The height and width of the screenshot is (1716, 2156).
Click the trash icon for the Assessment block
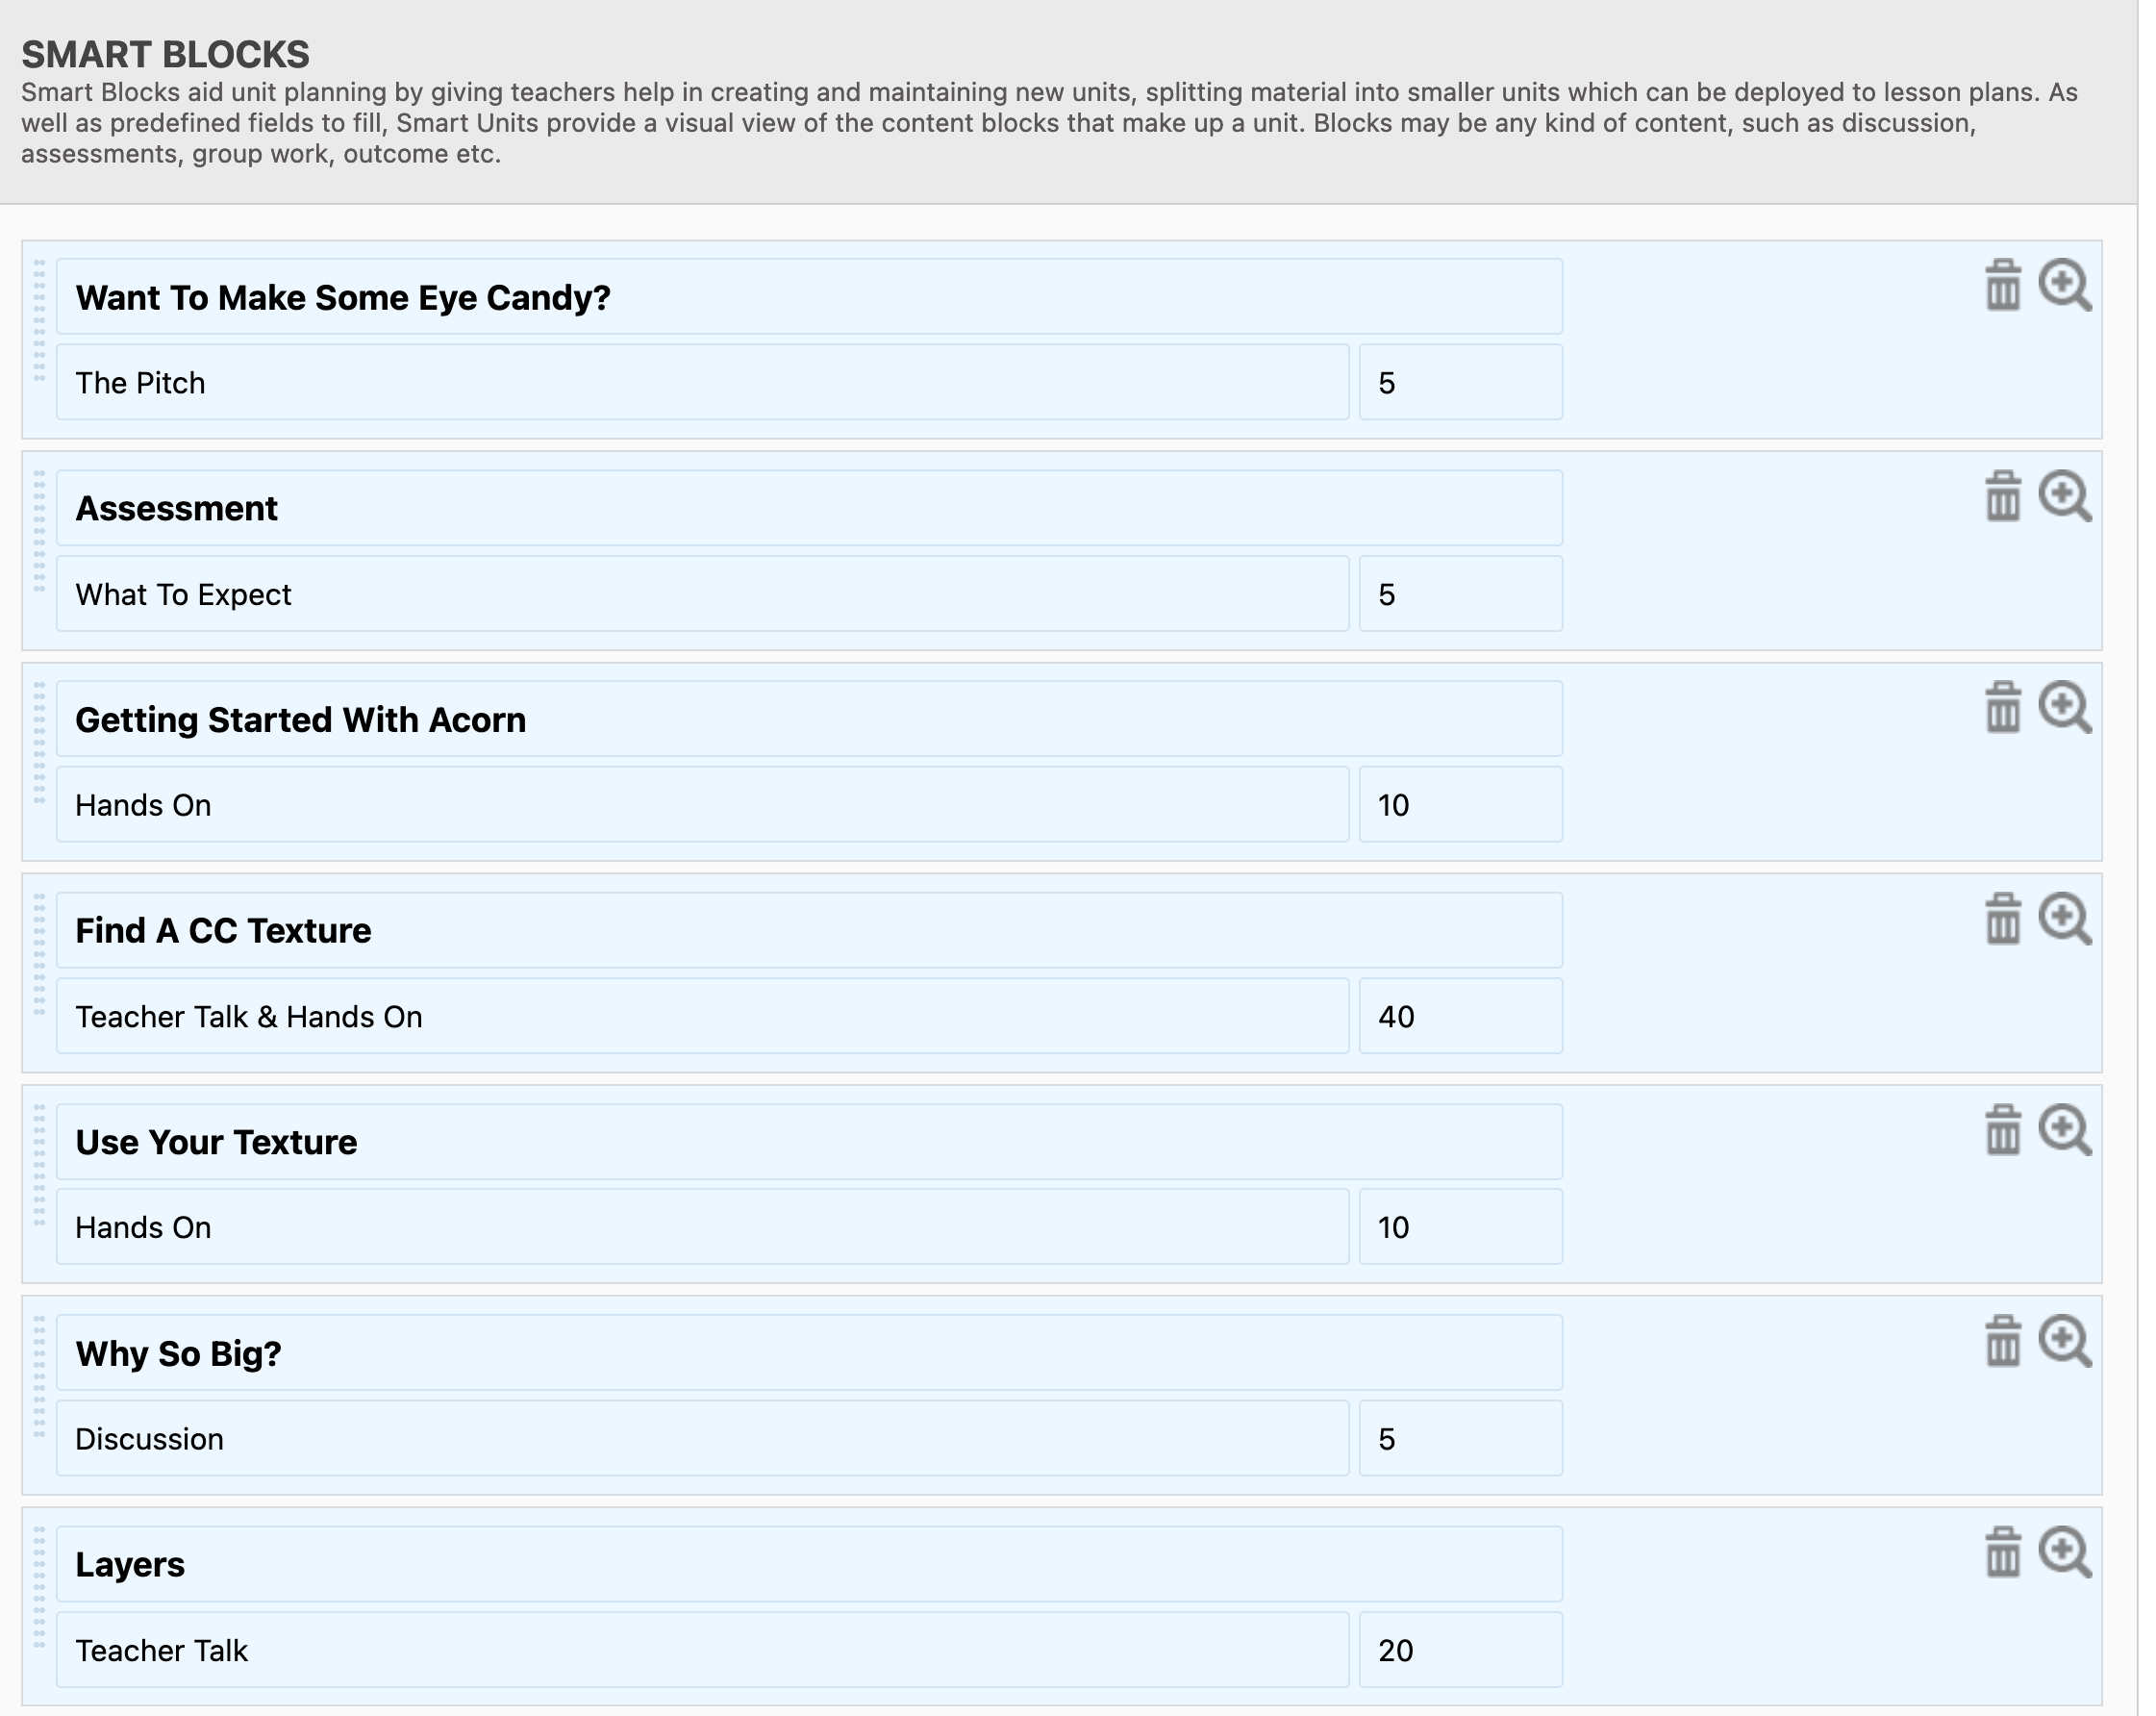click(x=2002, y=497)
